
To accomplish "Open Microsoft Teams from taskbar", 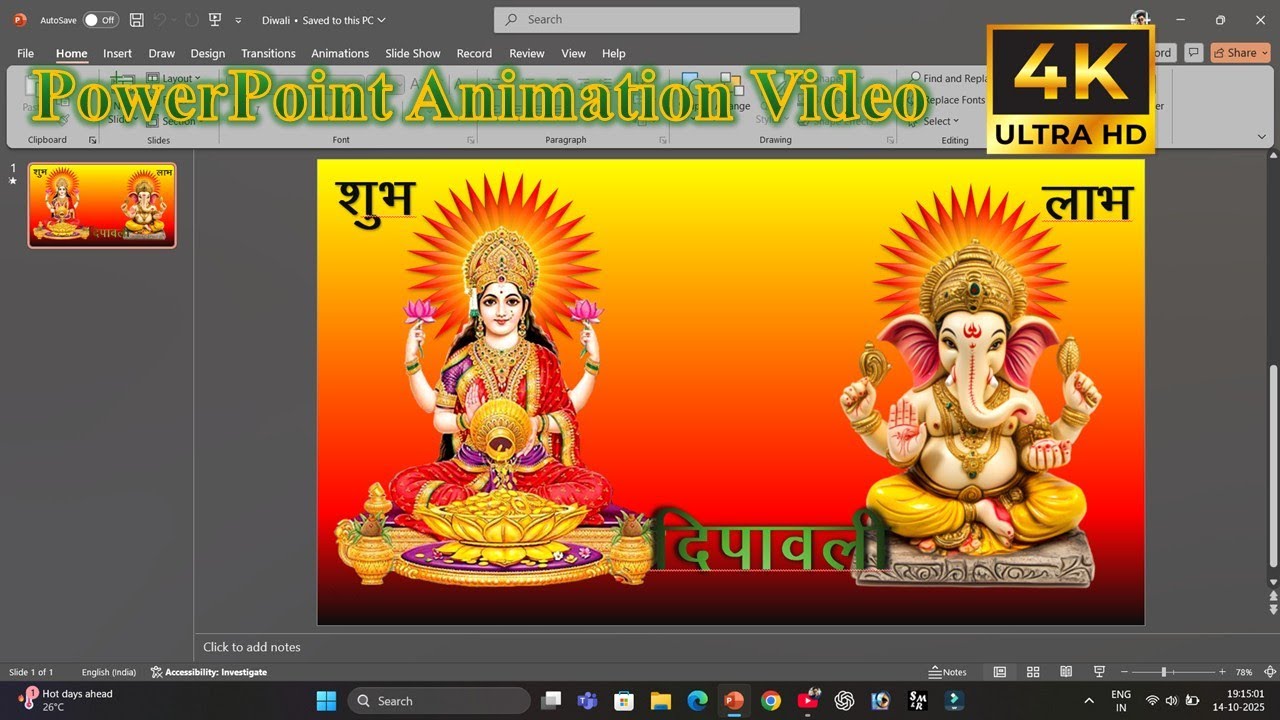I will (x=588, y=700).
